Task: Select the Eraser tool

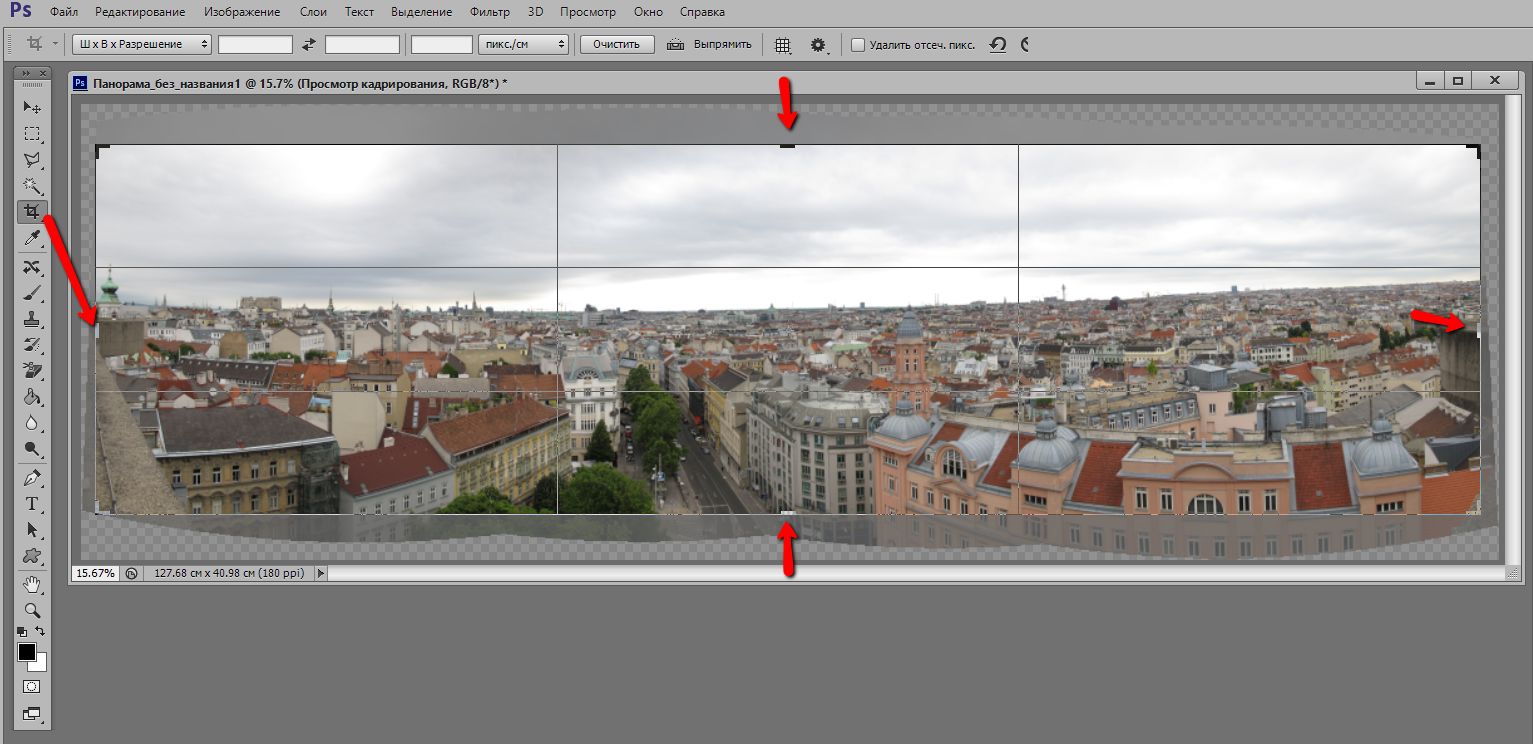Action: [32, 371]
